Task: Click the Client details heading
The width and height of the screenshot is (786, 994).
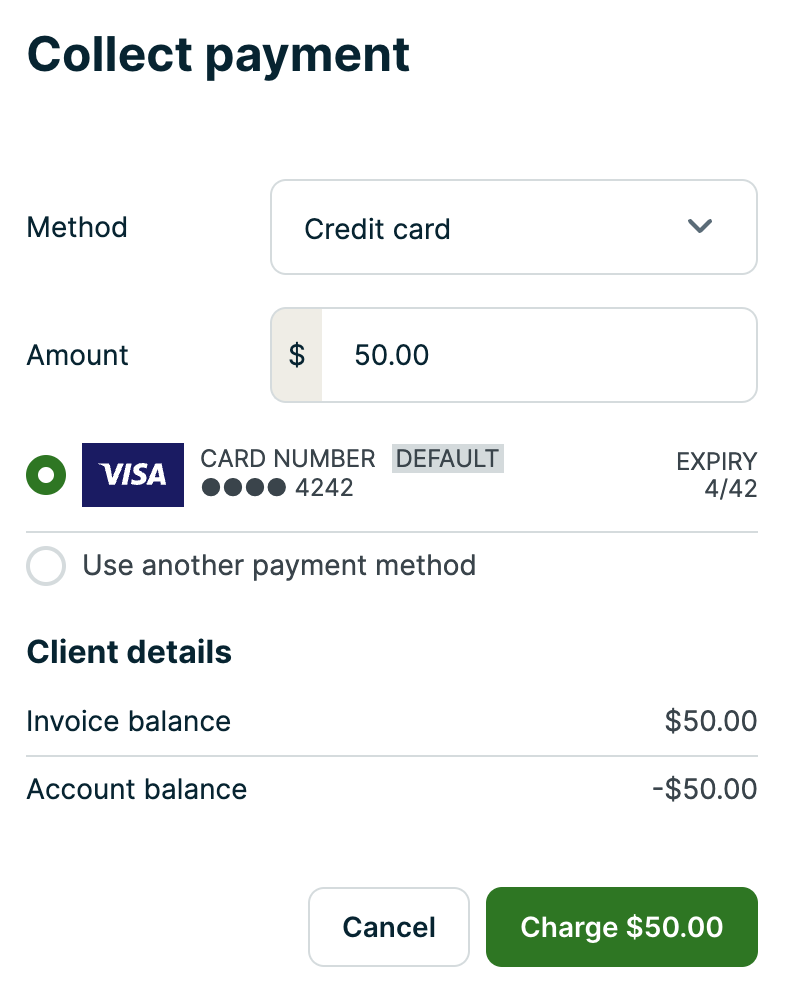Action: coord(129,652)
